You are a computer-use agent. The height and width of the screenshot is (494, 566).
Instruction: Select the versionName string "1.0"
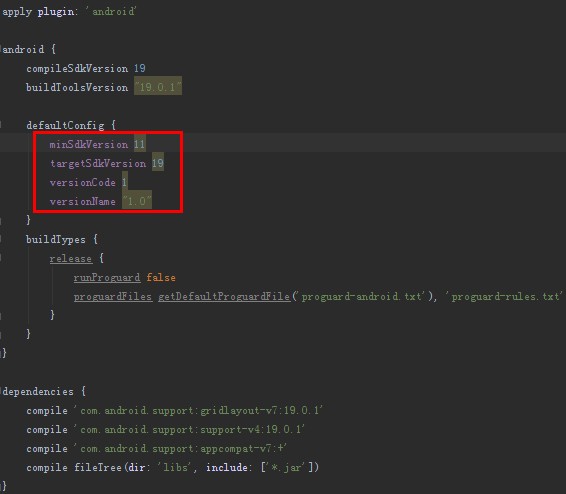(x=137, y=201)
